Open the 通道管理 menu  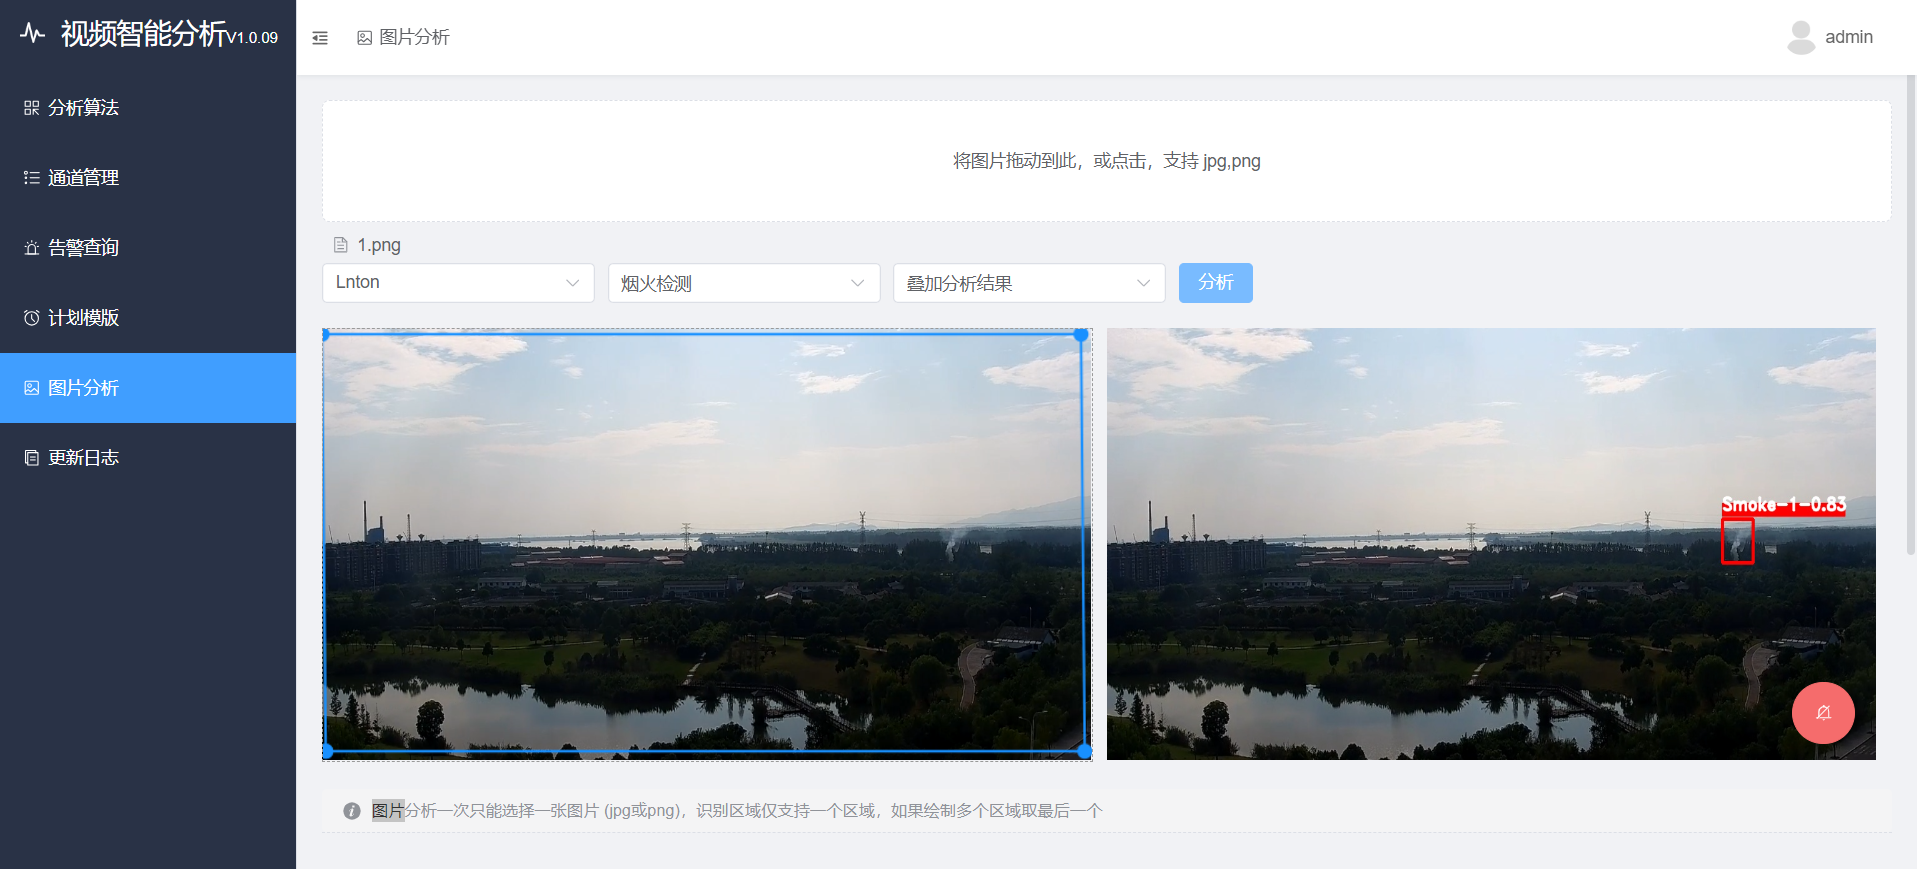(x=148, y=178)
